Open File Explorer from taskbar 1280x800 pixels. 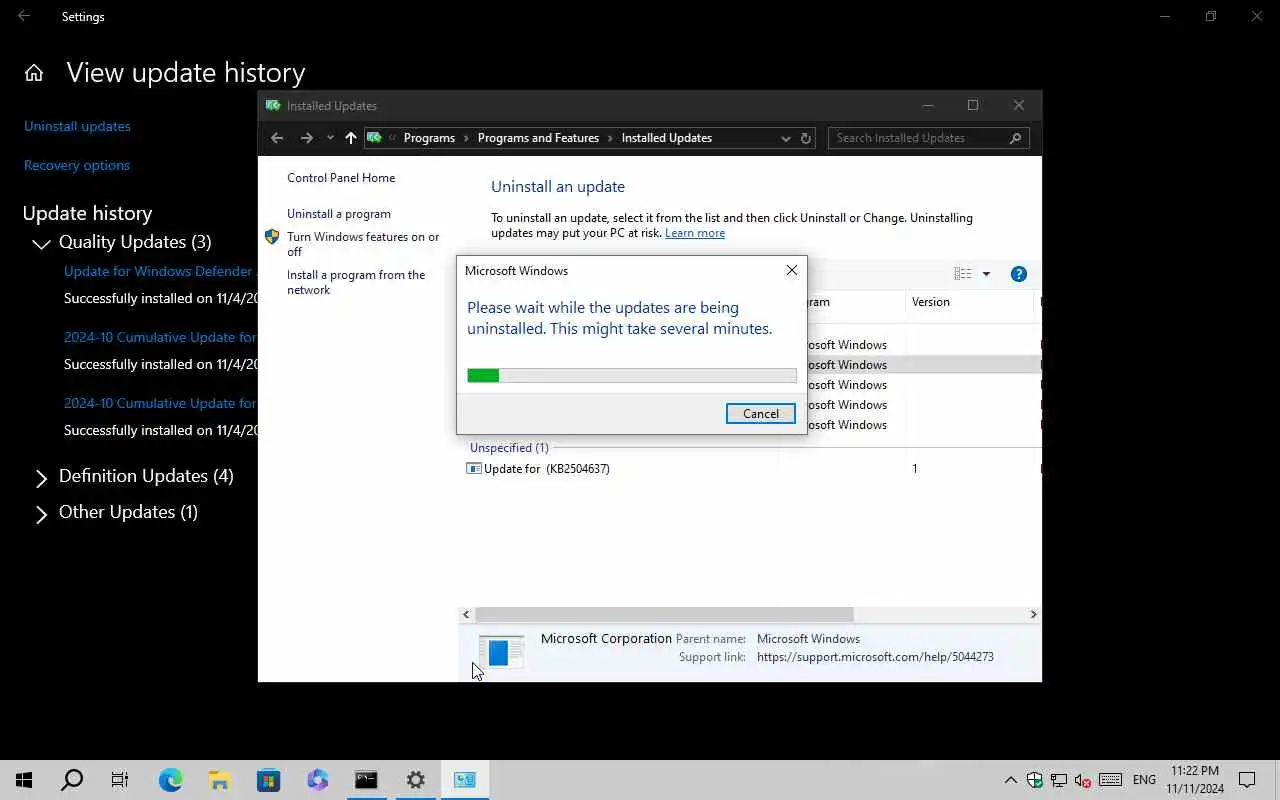point(220,780)
